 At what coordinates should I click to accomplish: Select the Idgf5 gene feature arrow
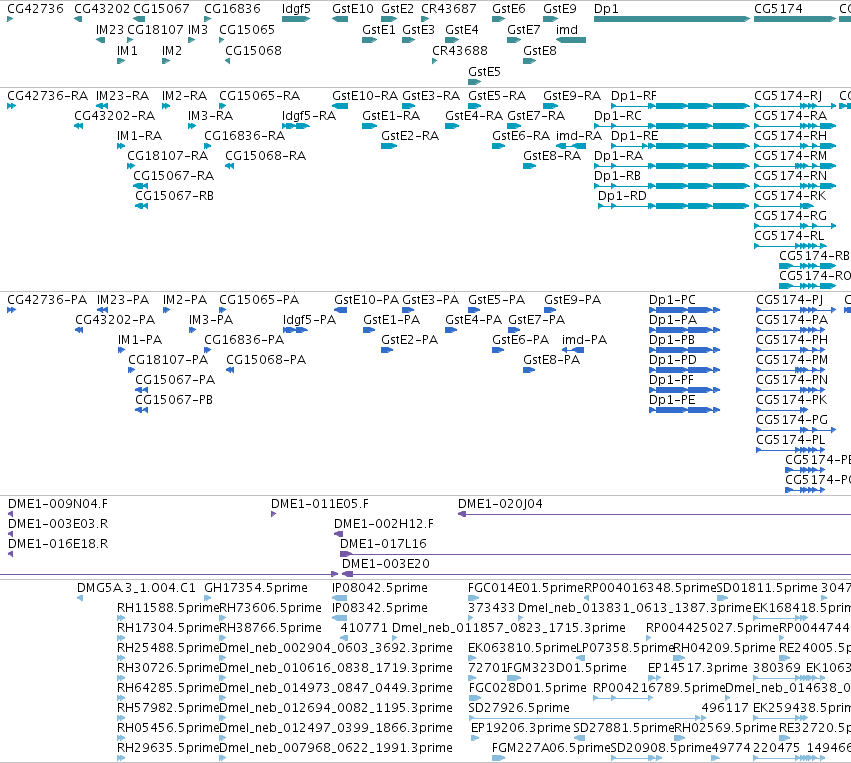[x=296, y=19]
